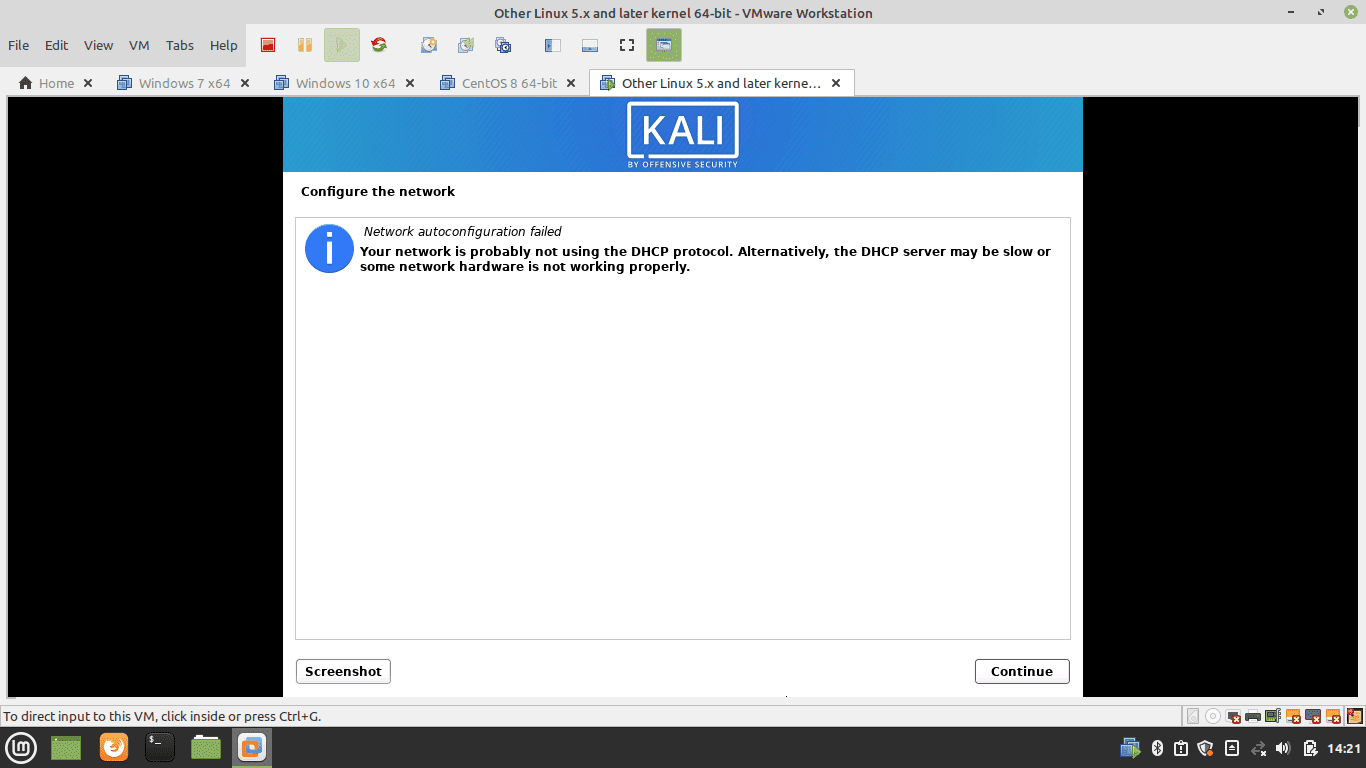
Task: Click the VMware Workstation taskbar icon
Action: tap(252, 747)
